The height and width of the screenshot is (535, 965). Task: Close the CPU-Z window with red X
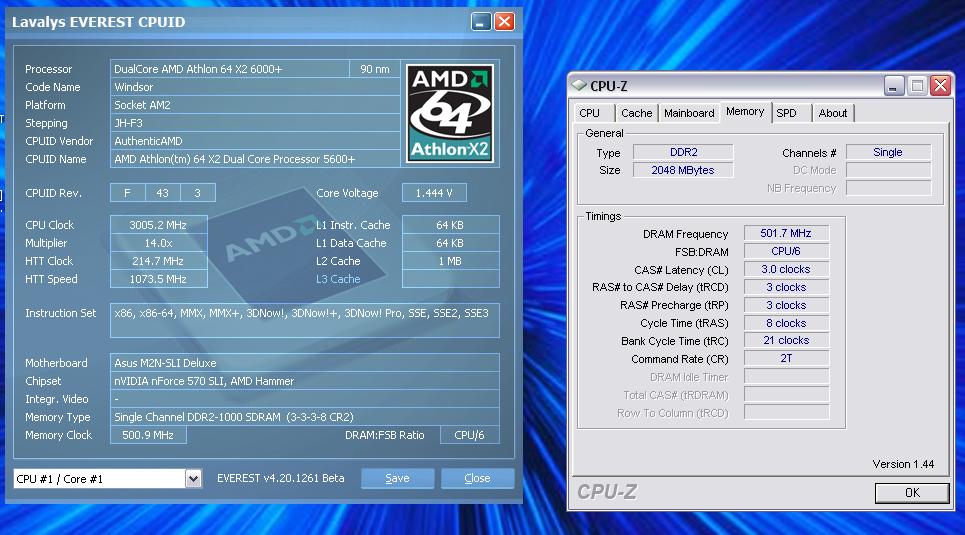click(939, 86)
